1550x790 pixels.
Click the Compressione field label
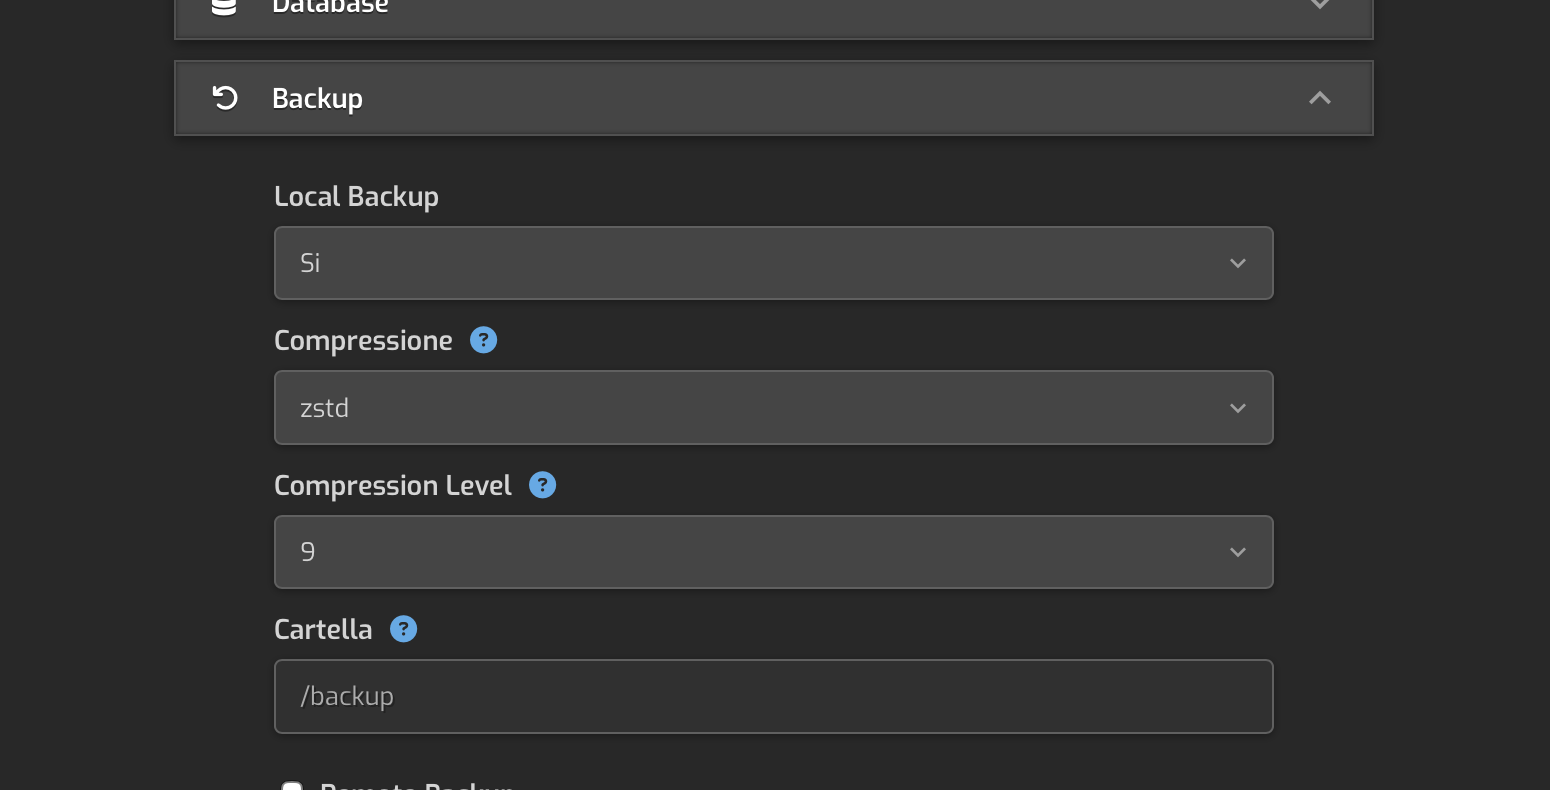[363, 341]
